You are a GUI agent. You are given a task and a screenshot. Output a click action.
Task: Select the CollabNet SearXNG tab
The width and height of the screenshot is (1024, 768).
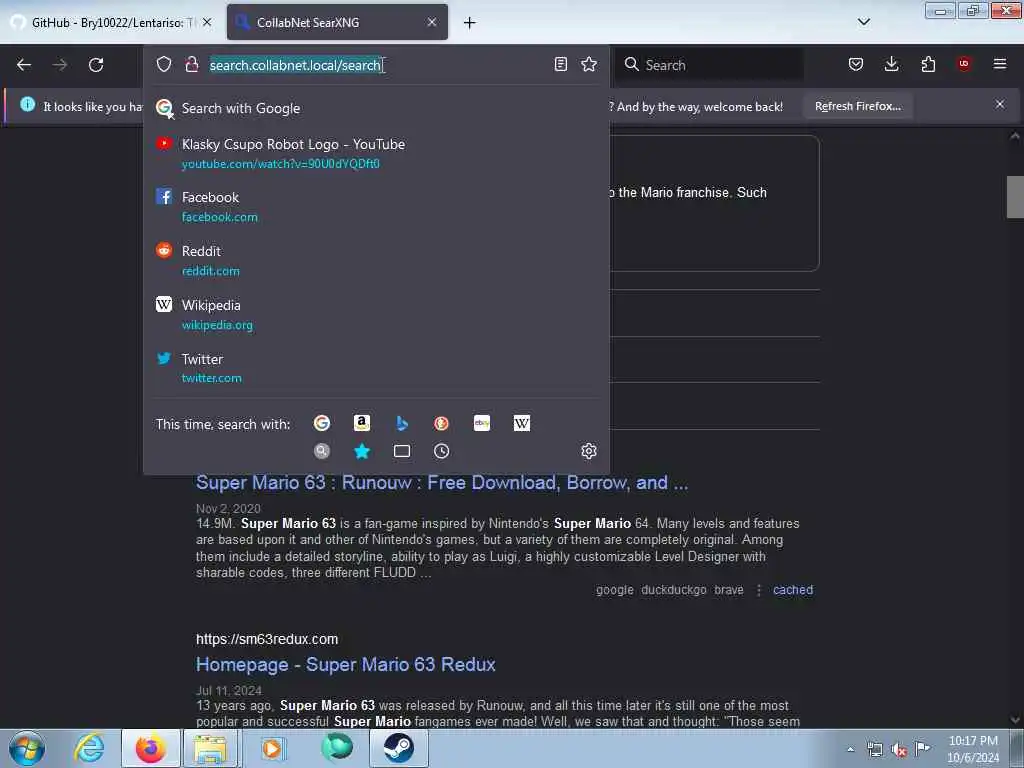pyautogui.click(x=337, y=22)
